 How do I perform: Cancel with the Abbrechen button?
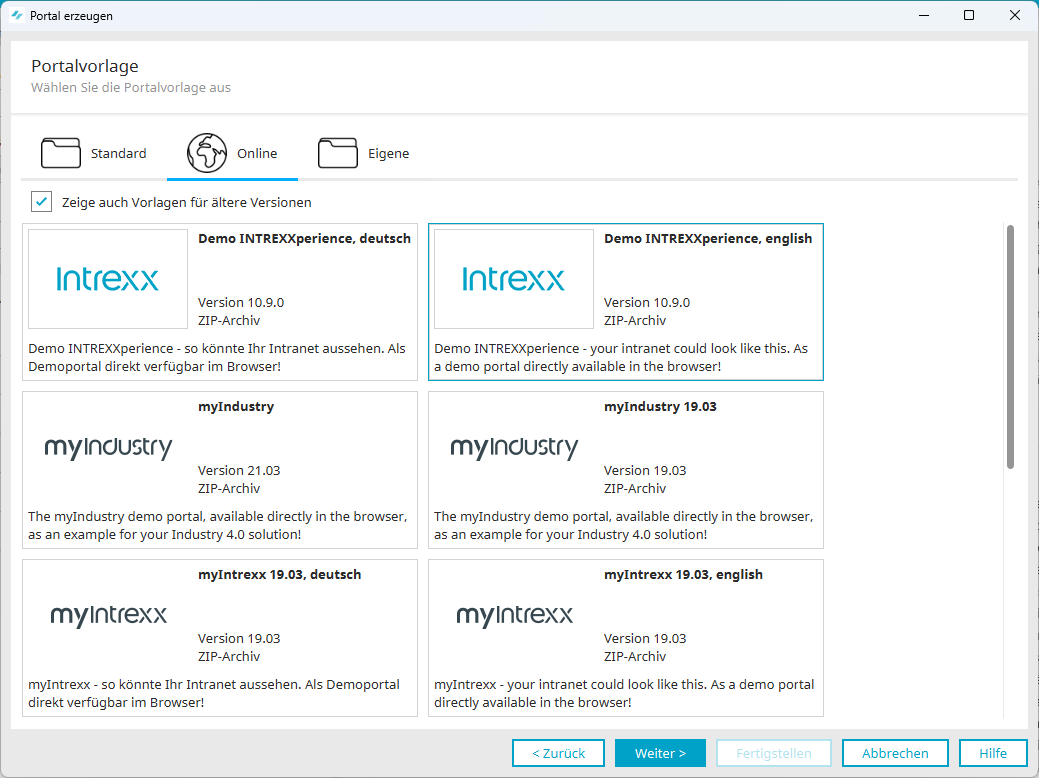click(895, 753)
